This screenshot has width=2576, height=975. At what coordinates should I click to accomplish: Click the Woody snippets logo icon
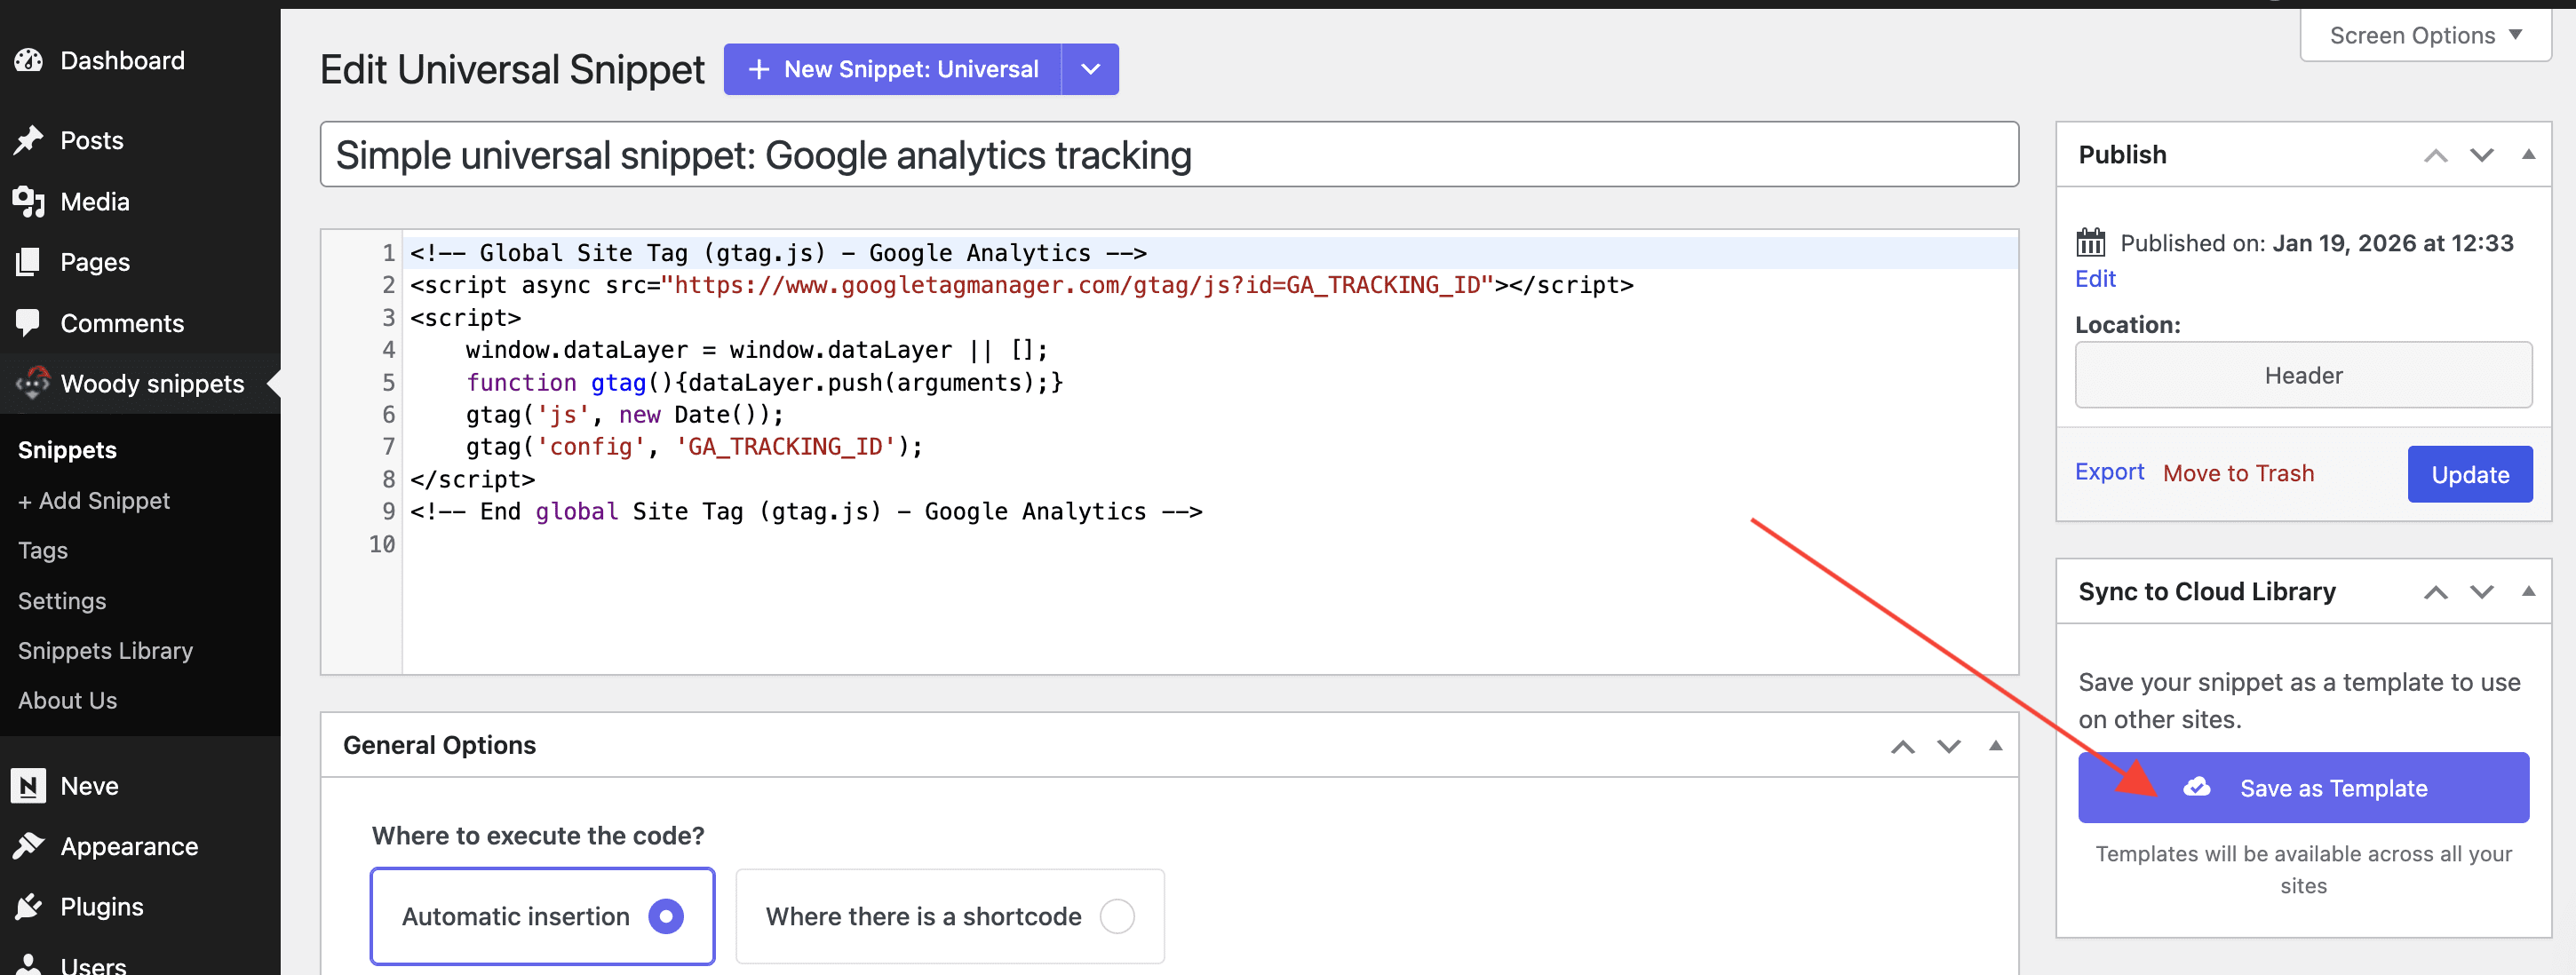point(32,383)
